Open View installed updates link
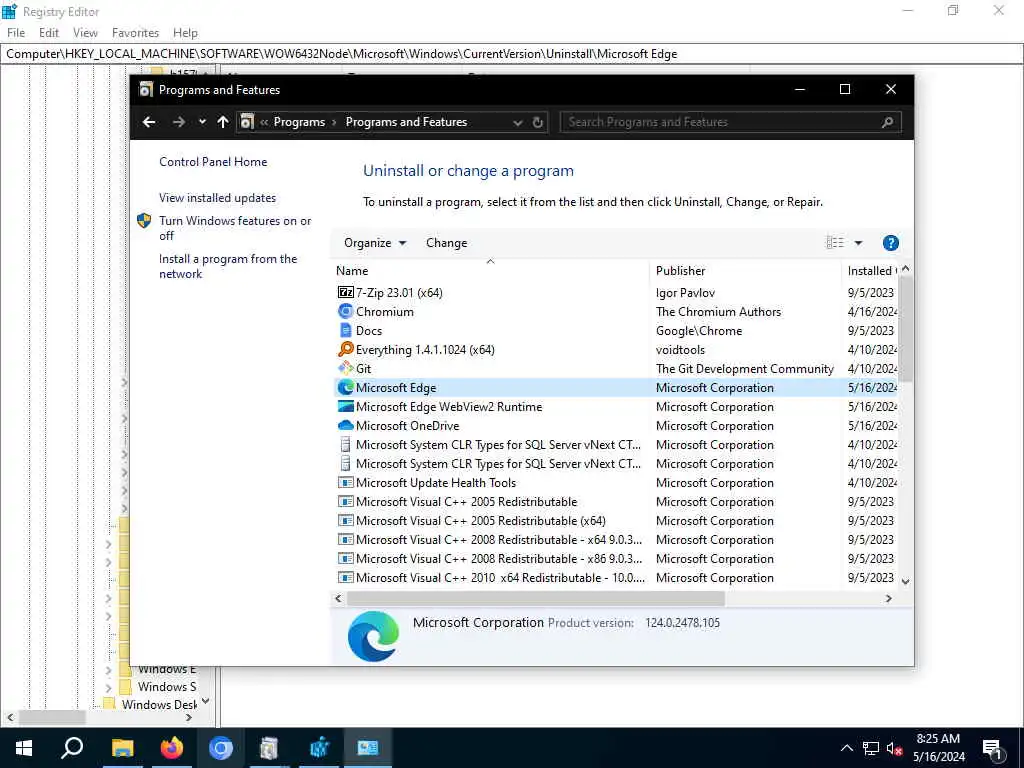The width and height of the screenshot is (1024, 768). pyautogui.click(x=217, y=198)
